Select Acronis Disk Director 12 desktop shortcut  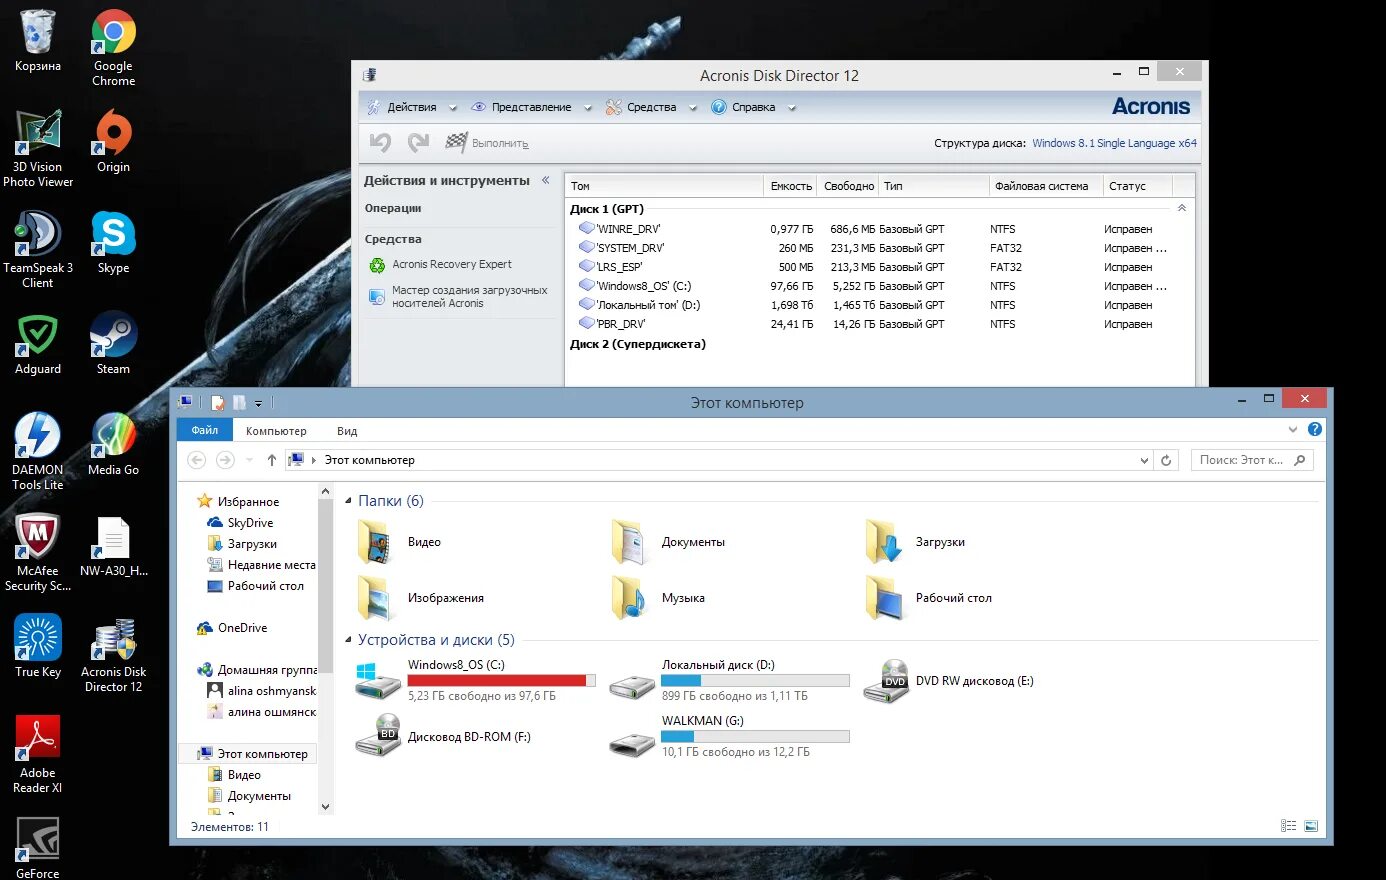point(113,654)
